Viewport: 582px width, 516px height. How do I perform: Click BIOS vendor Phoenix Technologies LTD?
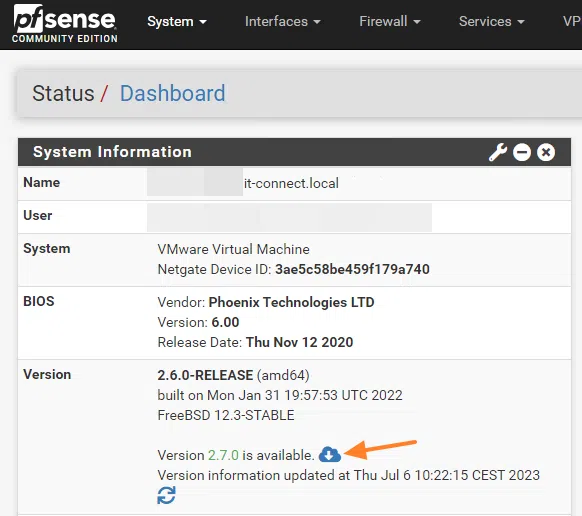click(x=291, y=302)
